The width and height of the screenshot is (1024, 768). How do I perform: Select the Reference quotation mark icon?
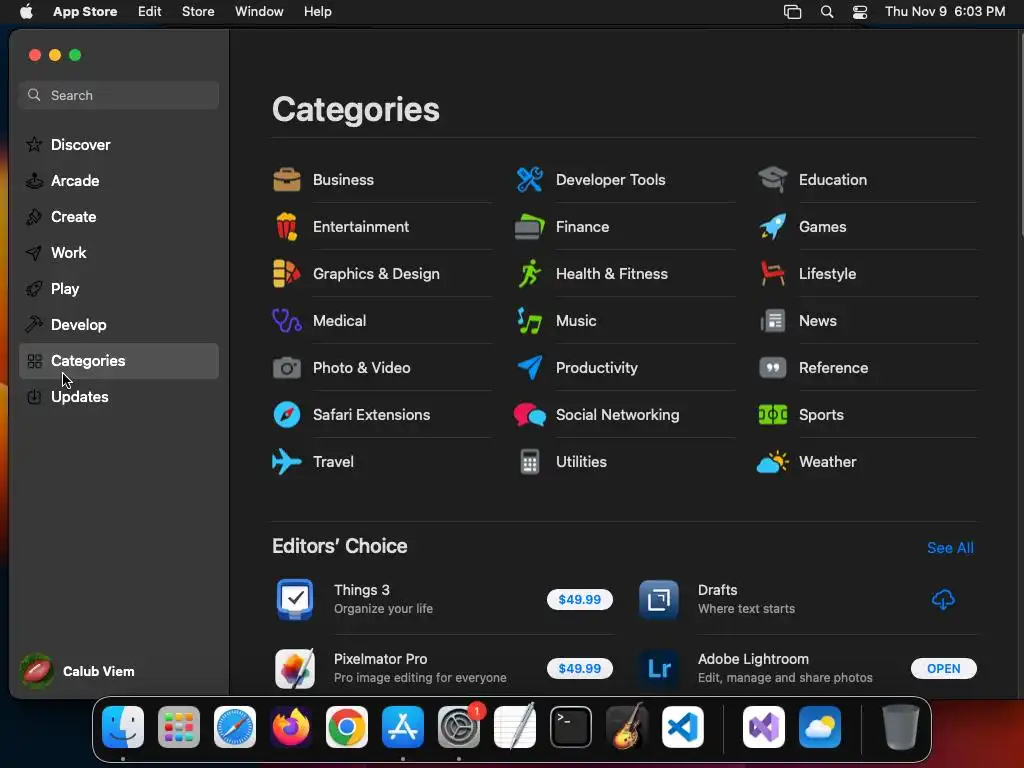(773, 368)
